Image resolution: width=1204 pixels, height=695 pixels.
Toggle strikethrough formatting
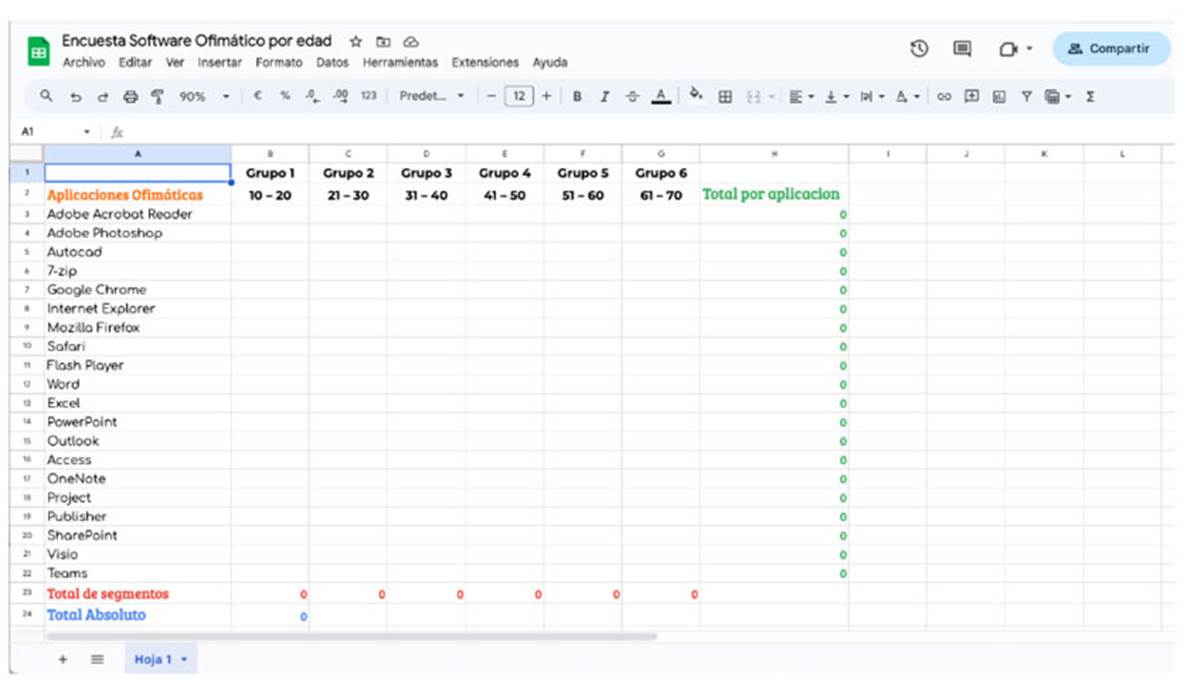(631, 97)
